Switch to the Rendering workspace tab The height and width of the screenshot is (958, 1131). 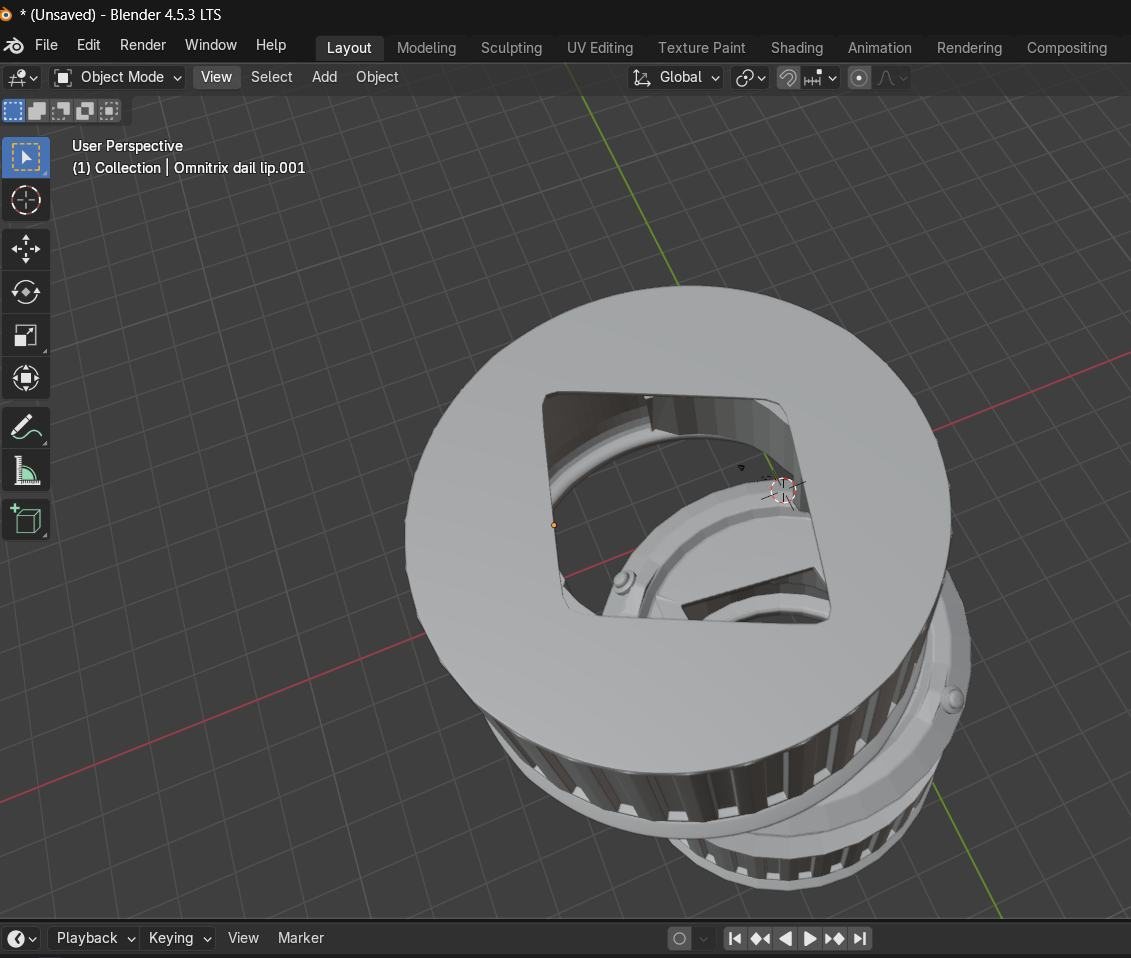[x=969, y=48]
